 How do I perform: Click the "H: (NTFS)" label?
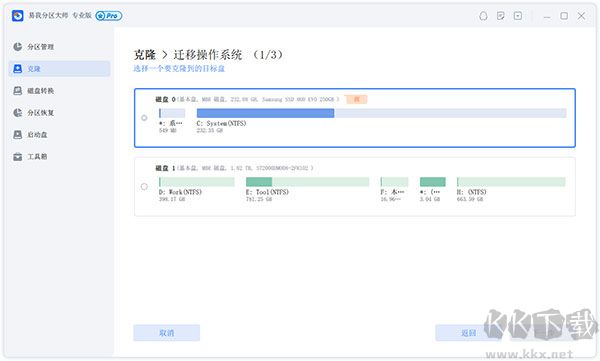click(471, 192)
